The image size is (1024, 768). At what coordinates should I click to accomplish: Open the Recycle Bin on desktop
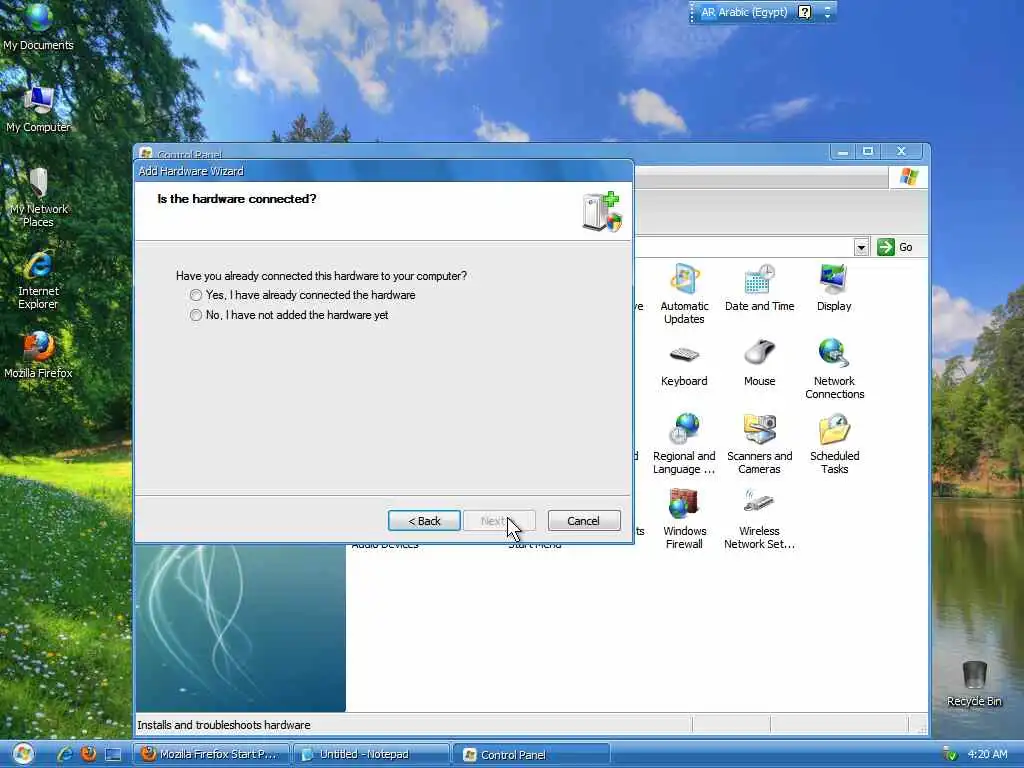point(974,684)
